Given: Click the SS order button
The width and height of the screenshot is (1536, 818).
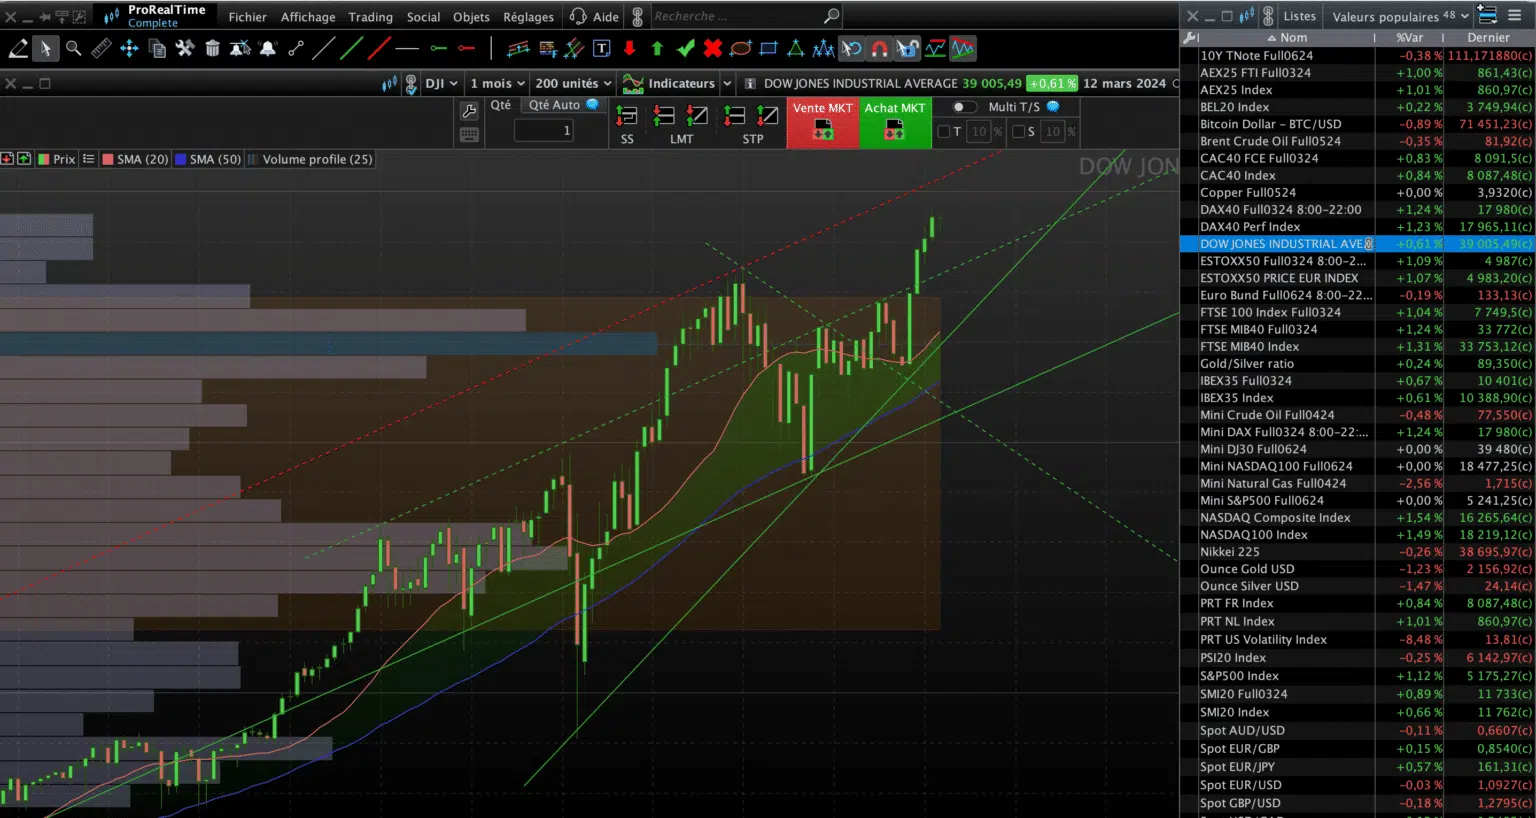Looking at the screenshot, I should coord(627,125).
